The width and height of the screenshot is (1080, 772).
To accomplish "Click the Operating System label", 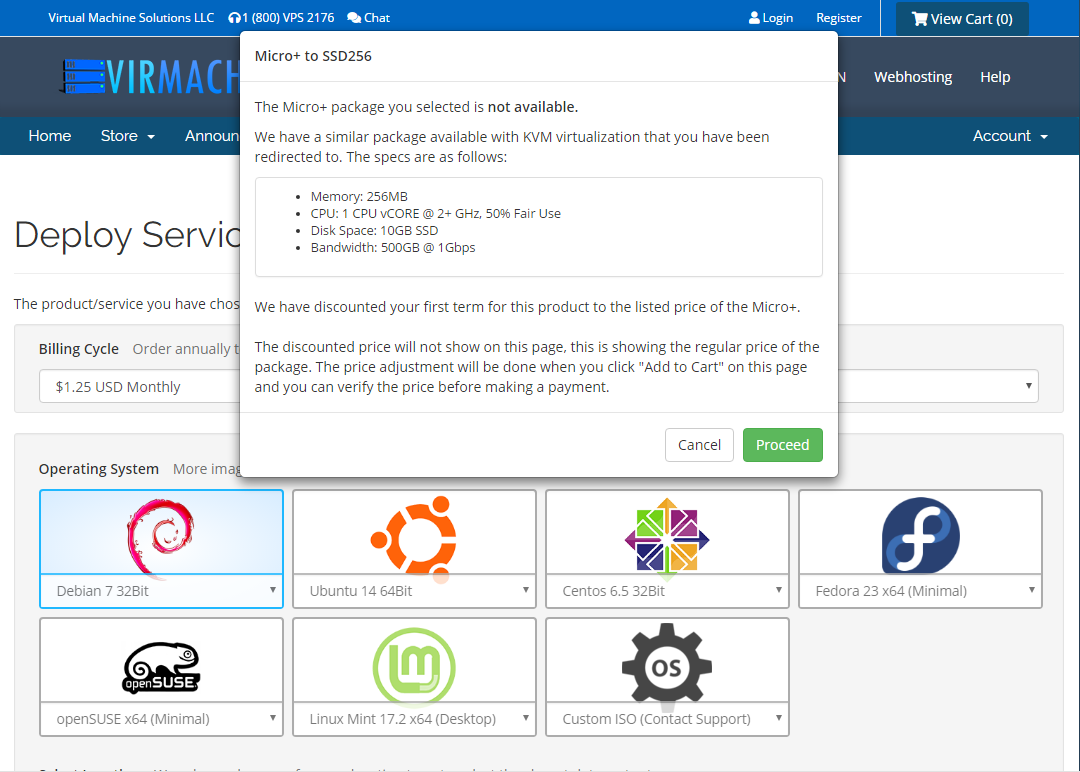I will 98,469.
